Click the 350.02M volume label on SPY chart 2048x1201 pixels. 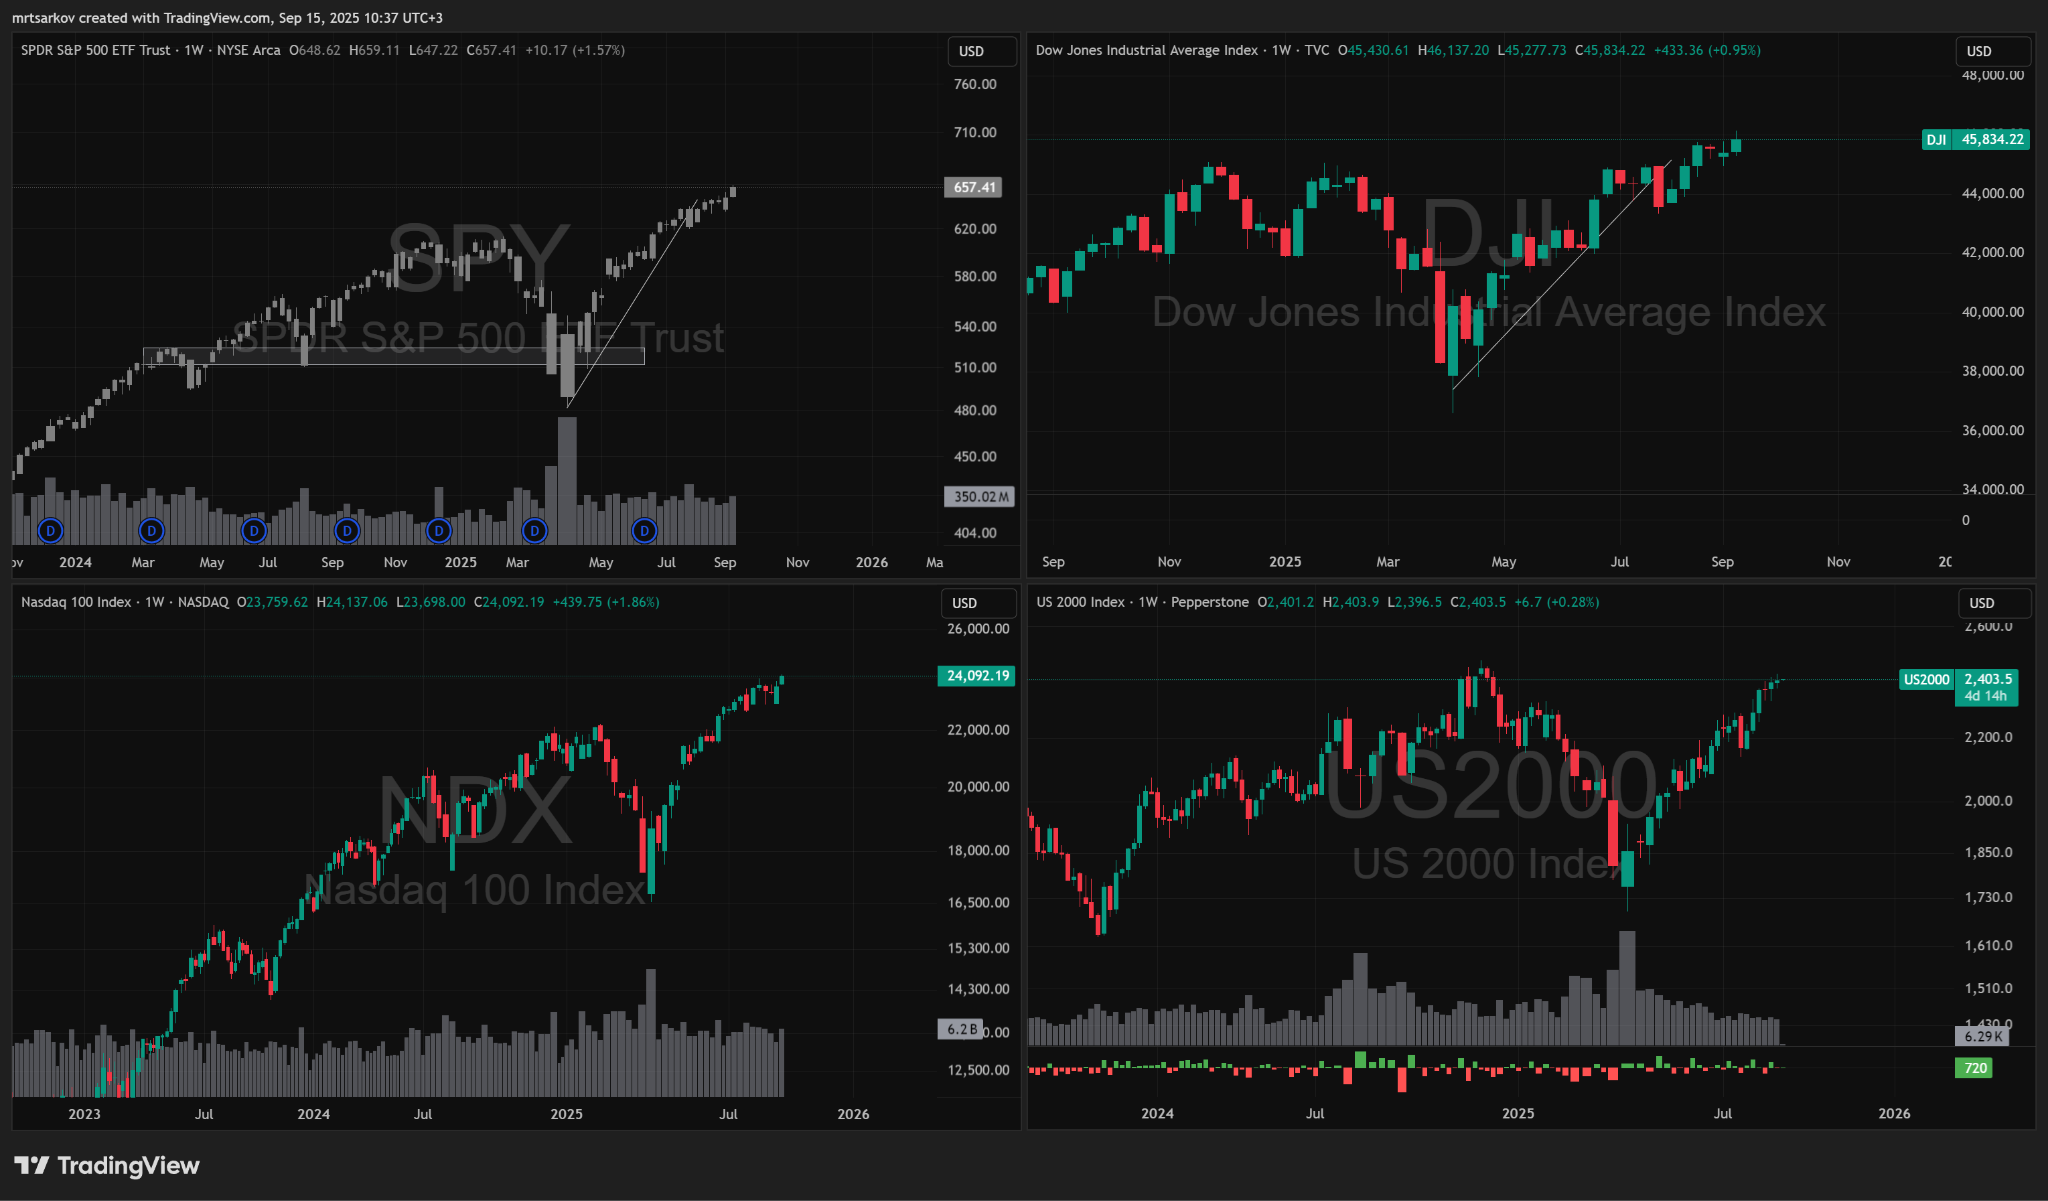(x=979, y=497)
